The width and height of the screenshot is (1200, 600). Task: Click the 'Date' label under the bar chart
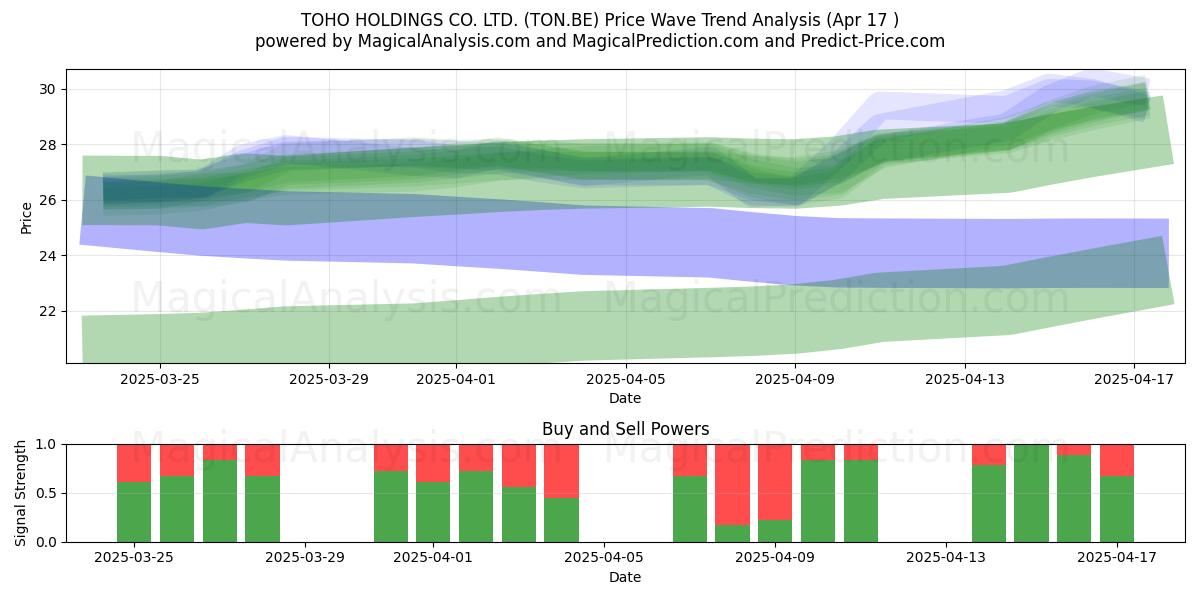pos(625,577)
